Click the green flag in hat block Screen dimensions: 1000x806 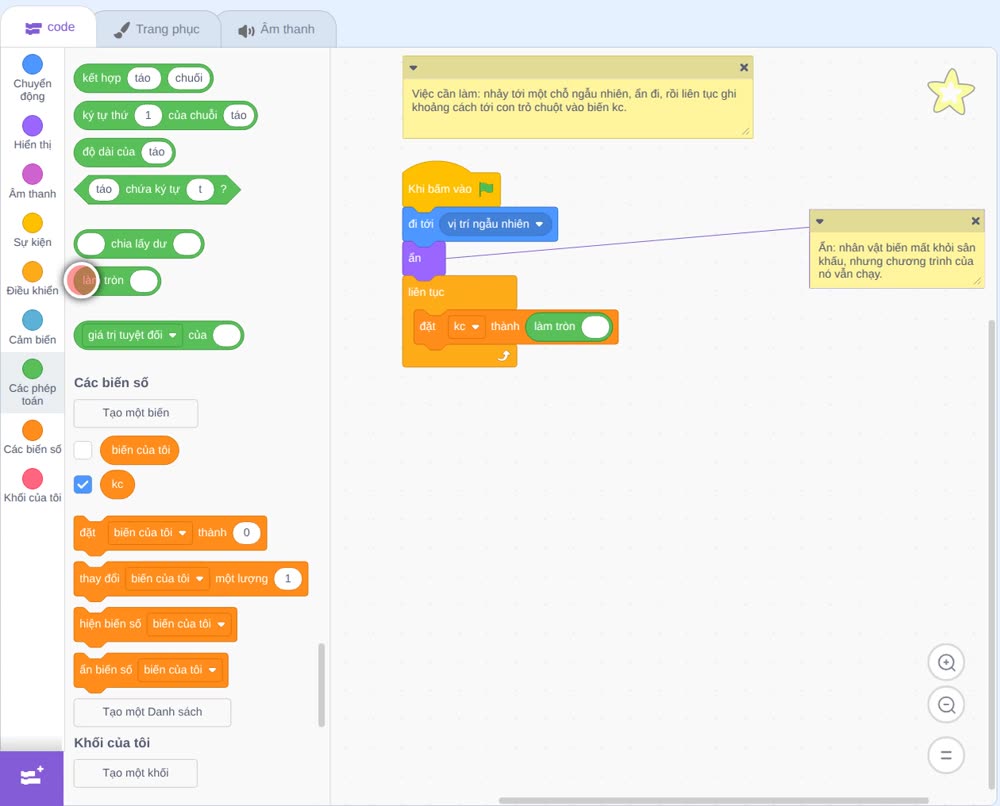click(x=486, y=189)
